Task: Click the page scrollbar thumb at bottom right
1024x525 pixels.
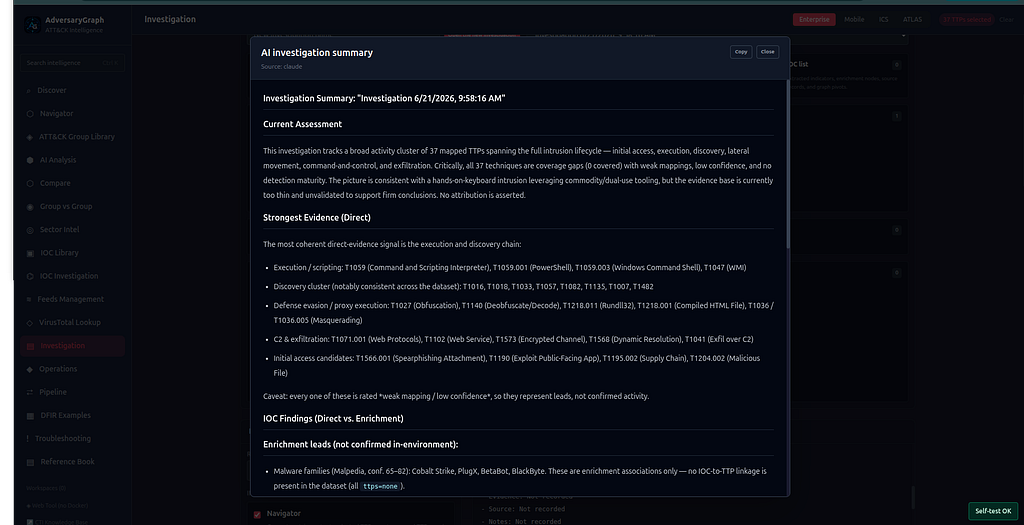Action: click(913, 498)
